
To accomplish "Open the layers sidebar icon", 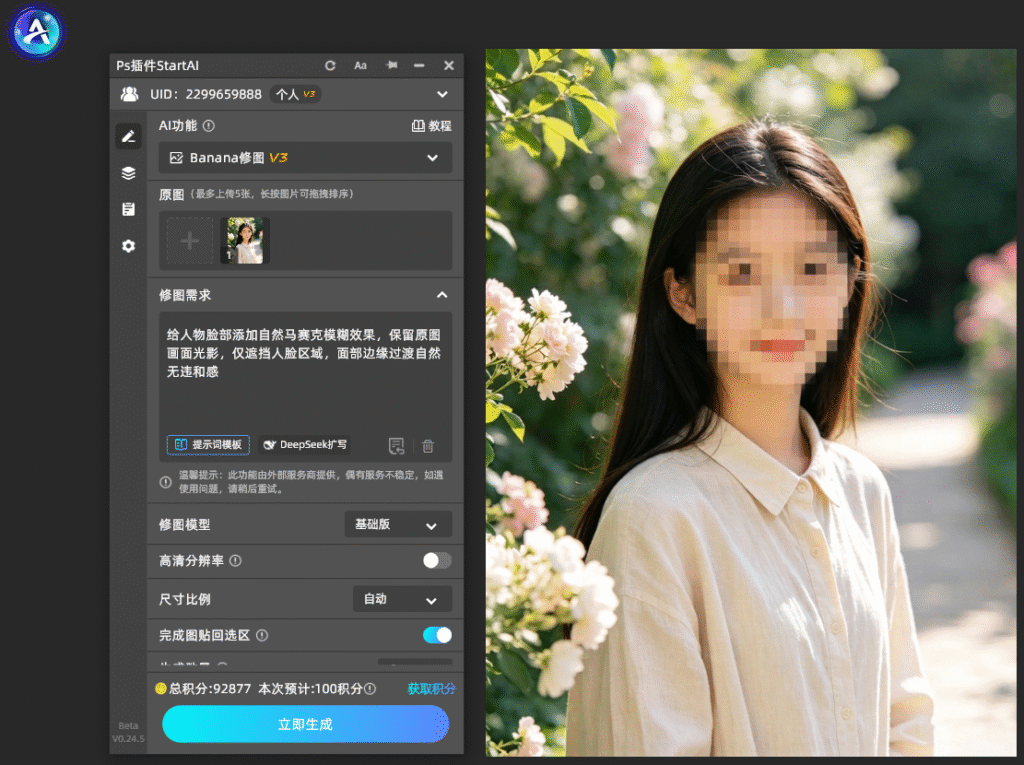I will [x=129, y=173].
